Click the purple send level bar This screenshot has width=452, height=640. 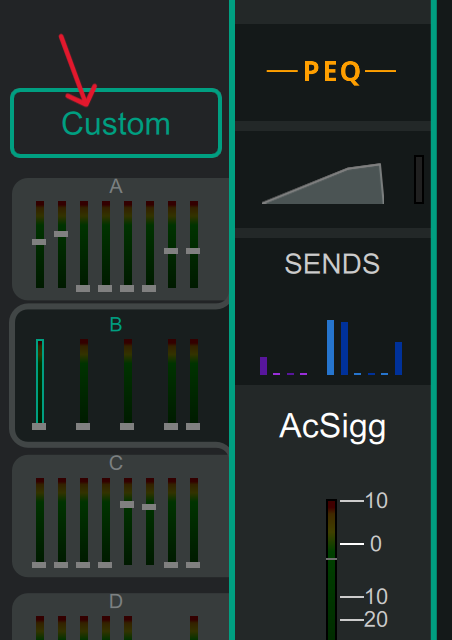click(263, 366)
